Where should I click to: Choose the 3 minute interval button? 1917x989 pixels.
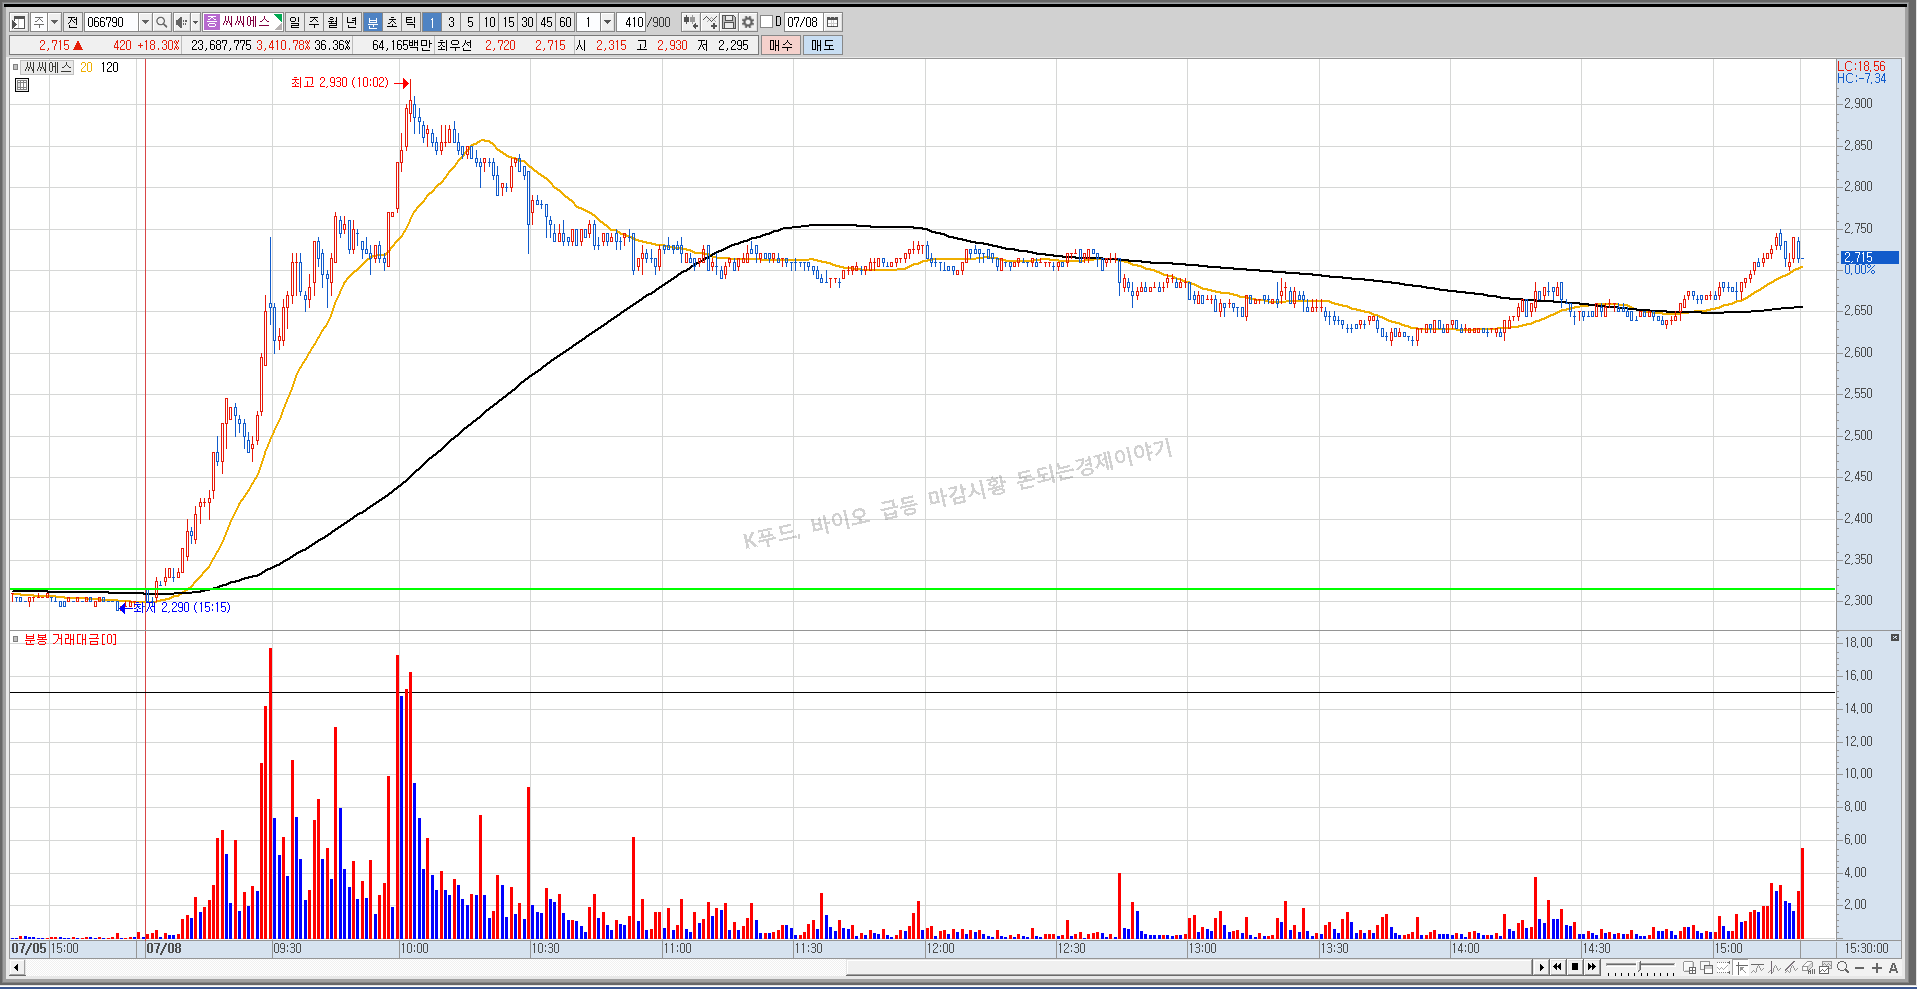click(x=451, y=22)
